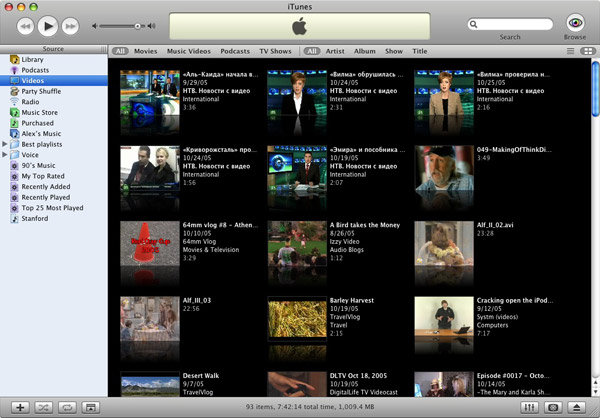Image resolution: width=600 pixels, height=418 pixels.
Task: Click the add playlist plus button
Action: pos(20,407)
